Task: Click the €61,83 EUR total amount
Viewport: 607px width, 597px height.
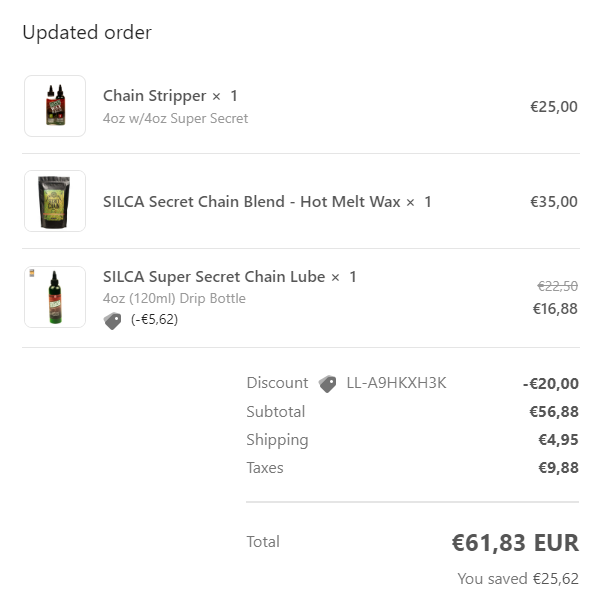Action: [514, 543]
